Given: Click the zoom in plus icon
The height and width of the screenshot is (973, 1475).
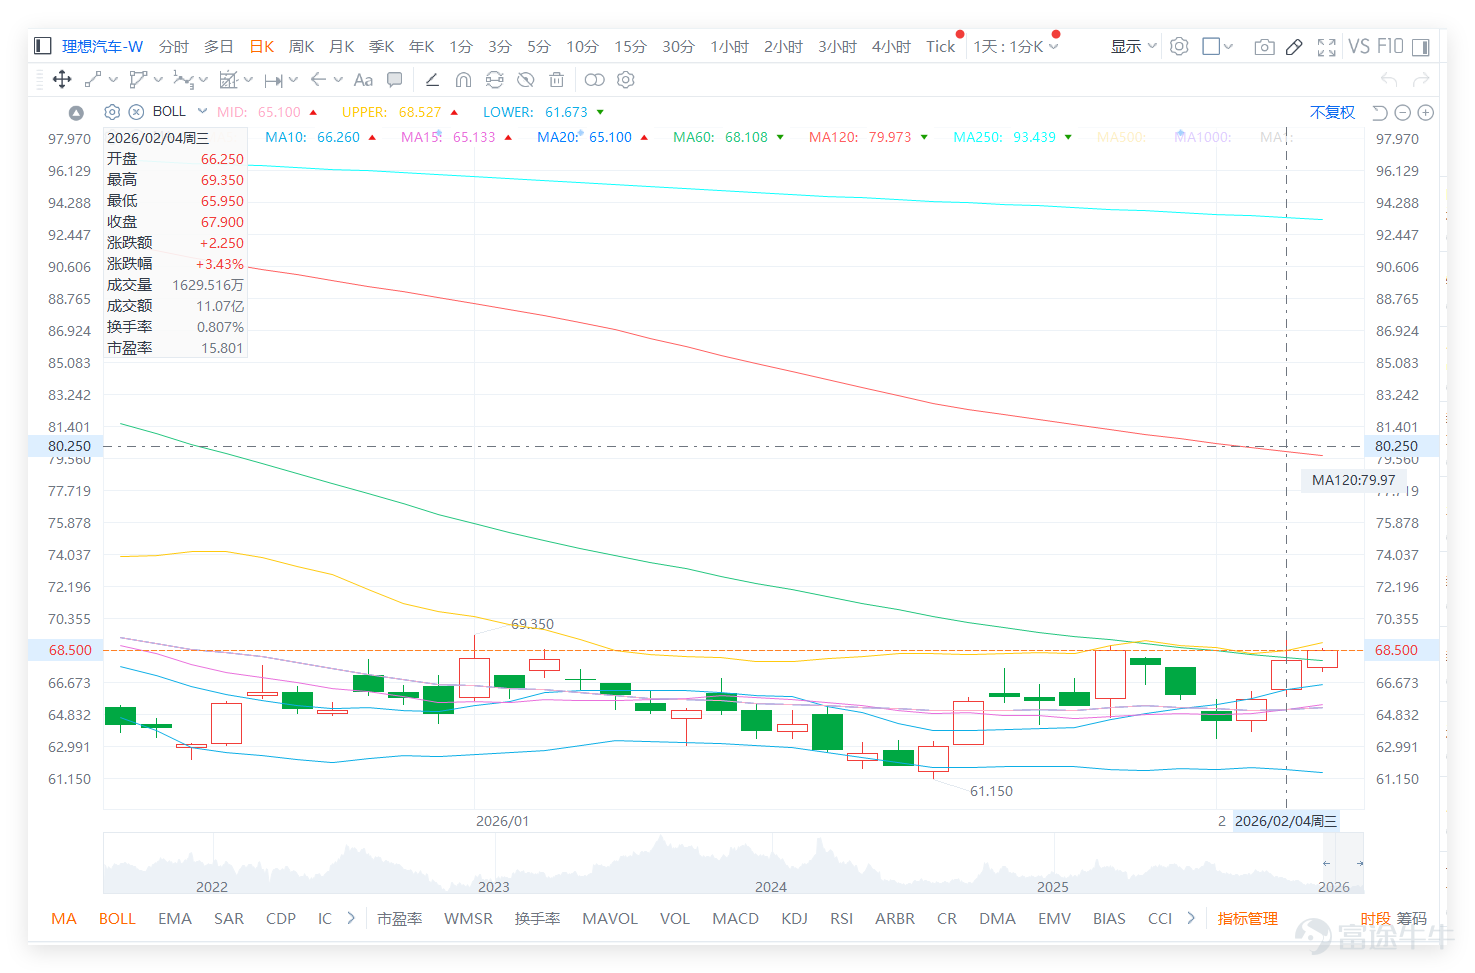Looking at the screenshot, I should (1426, 113).
